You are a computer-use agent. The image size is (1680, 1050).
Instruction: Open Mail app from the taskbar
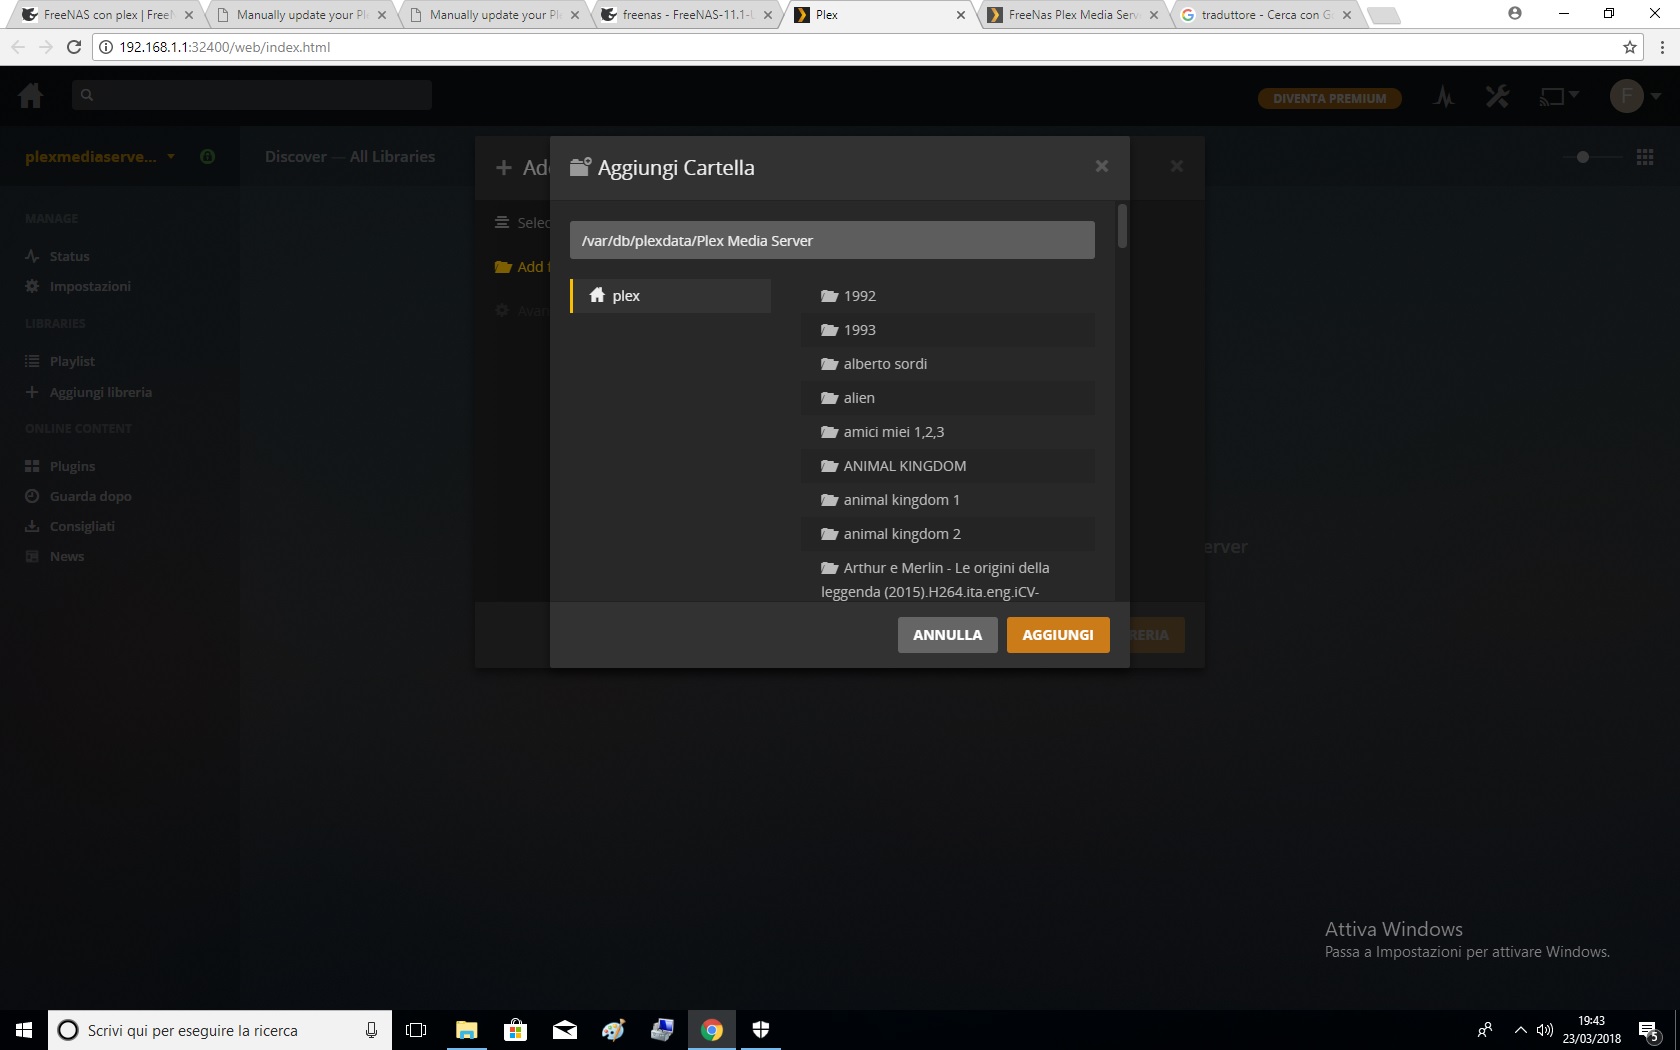[x=565, y=1030]
